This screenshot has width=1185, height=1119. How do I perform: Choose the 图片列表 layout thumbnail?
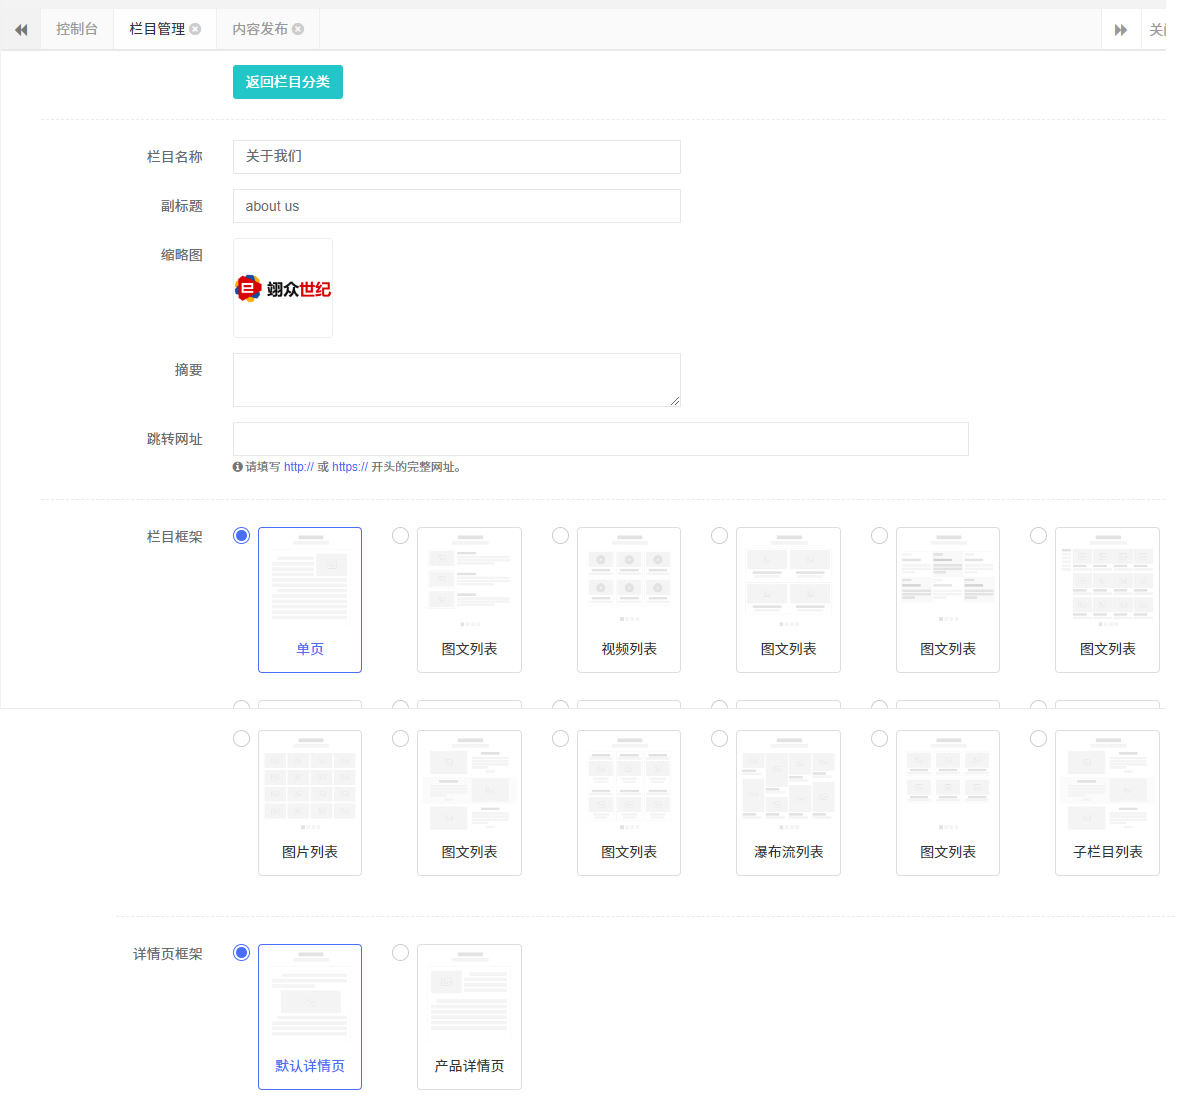[x=310, y=802]
